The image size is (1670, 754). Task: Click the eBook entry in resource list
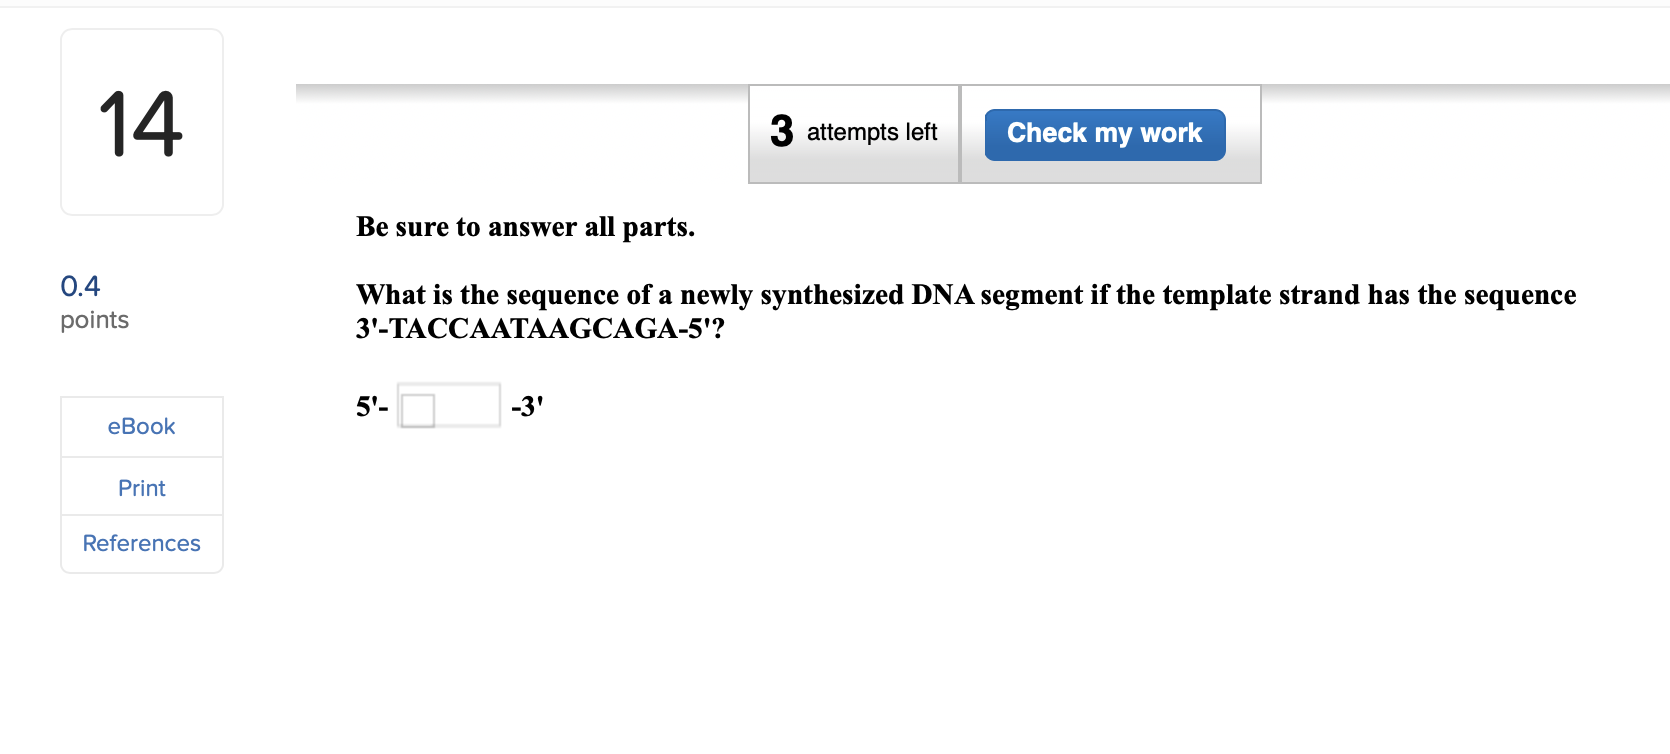[141, 426]
